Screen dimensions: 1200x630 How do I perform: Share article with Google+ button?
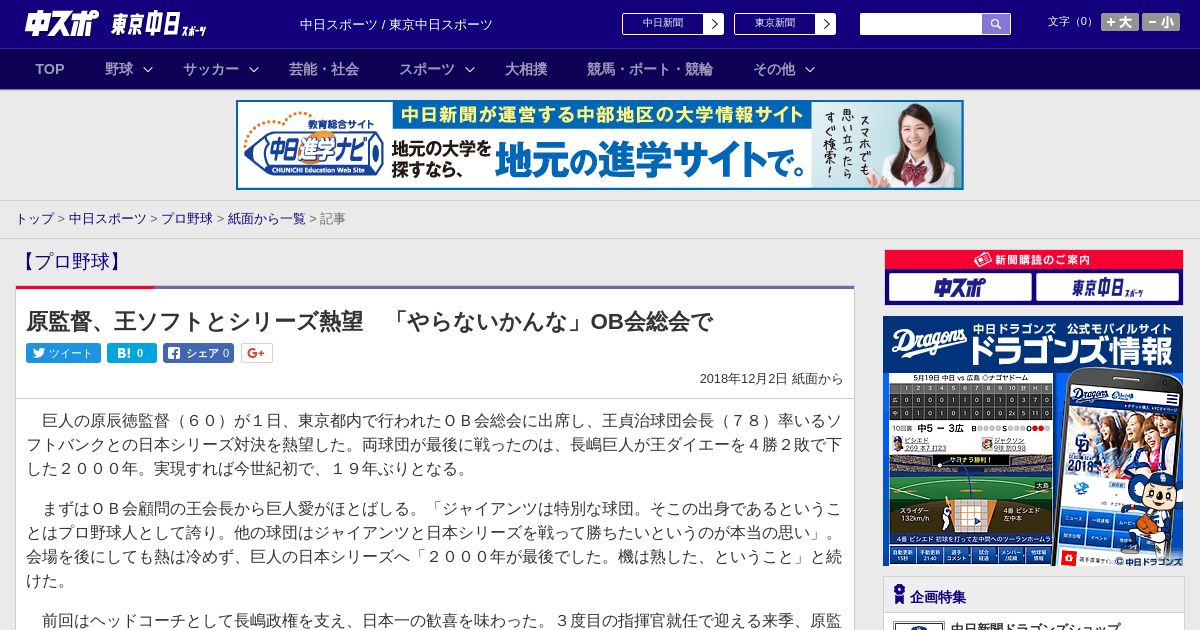(x=257, y=353)
